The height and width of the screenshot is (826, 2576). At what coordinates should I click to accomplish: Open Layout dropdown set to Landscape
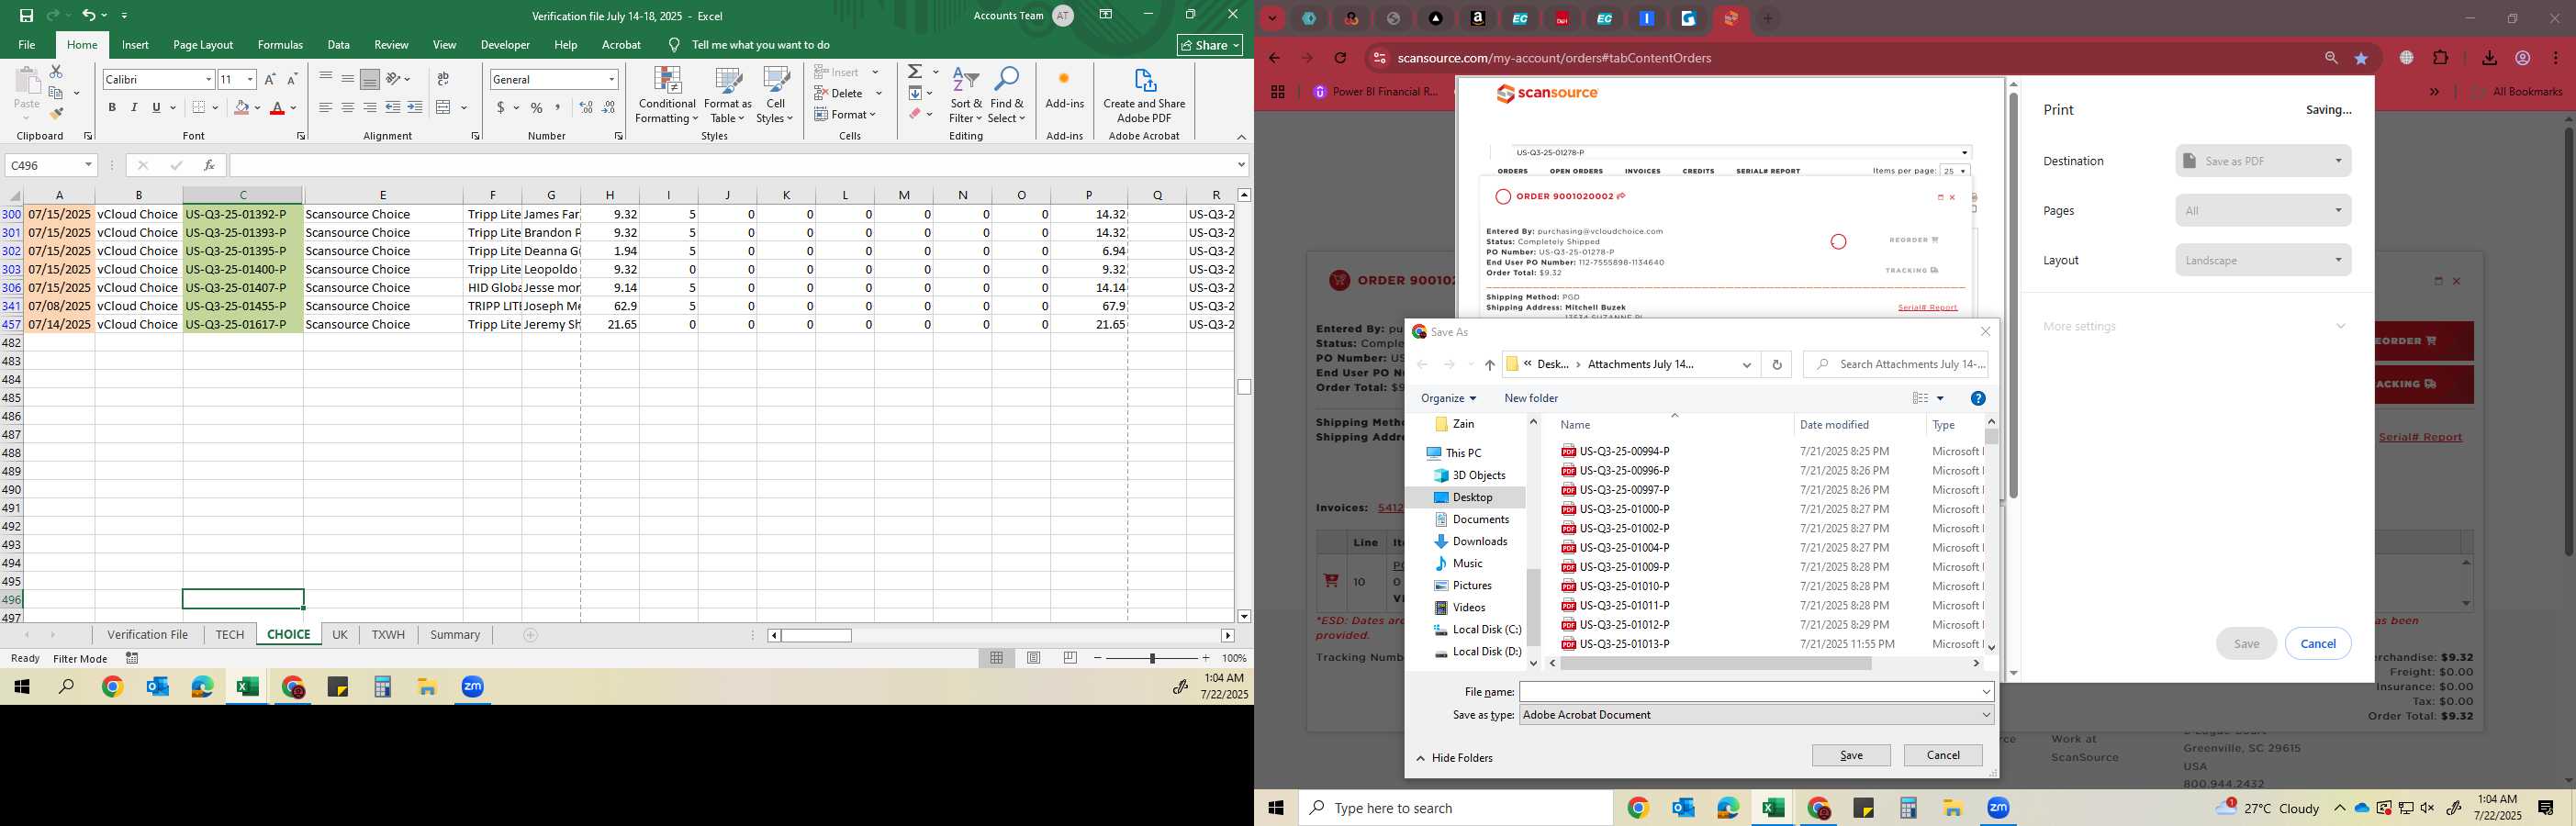(x=2263, y=261)
